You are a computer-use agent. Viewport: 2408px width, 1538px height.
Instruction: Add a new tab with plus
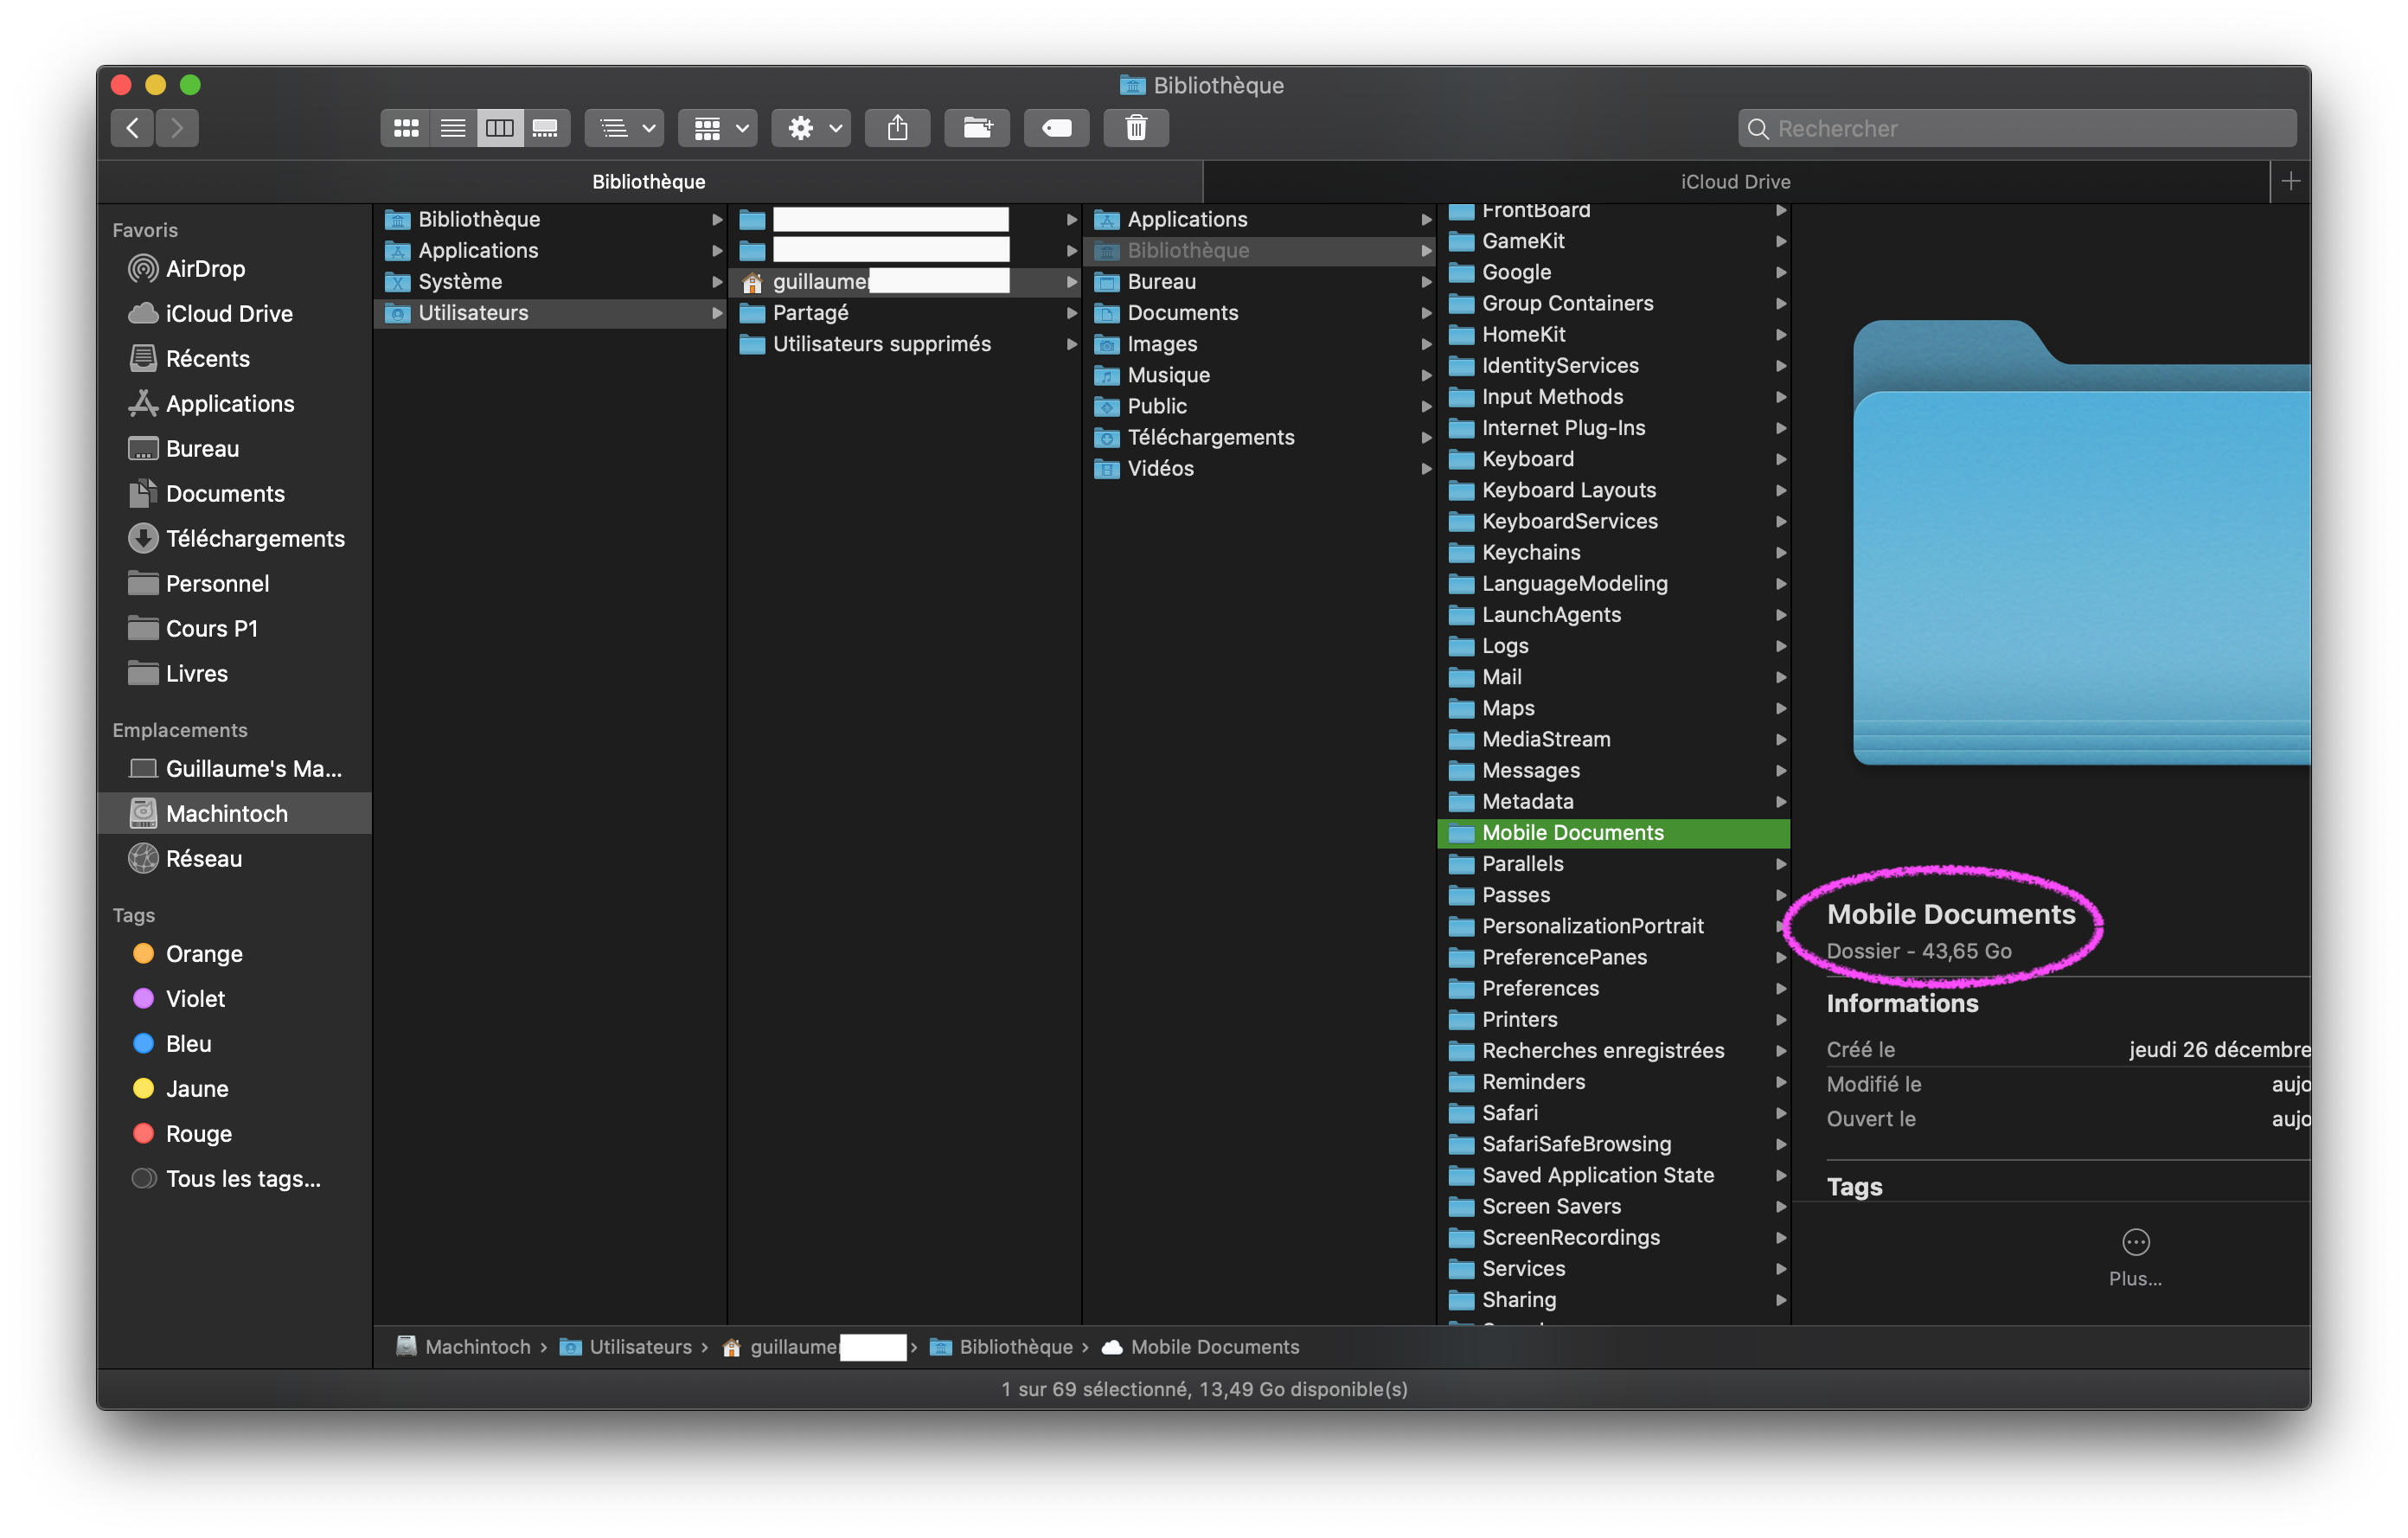pyautogui.click(x=2290, y=182)
